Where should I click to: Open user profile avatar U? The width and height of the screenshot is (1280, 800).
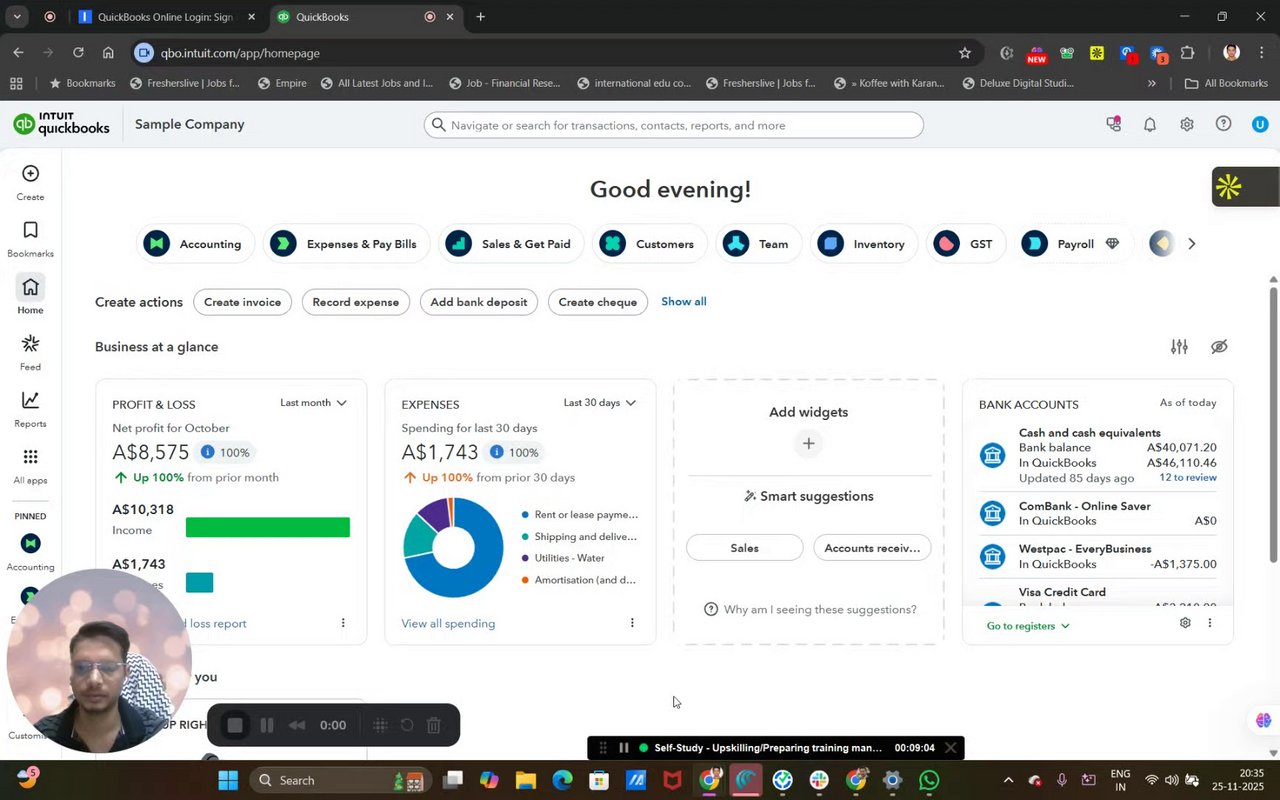point(1260,124)
